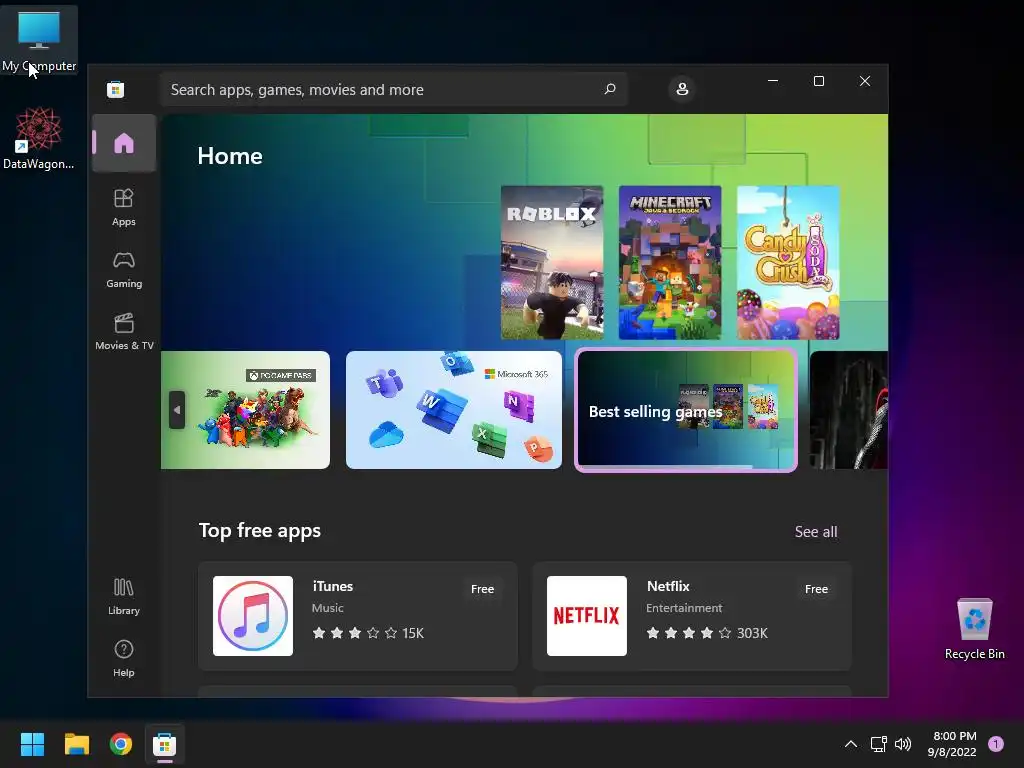Open network status tray icon
This screenshot has width=1024, height=768.
click(x=878, y=744)
